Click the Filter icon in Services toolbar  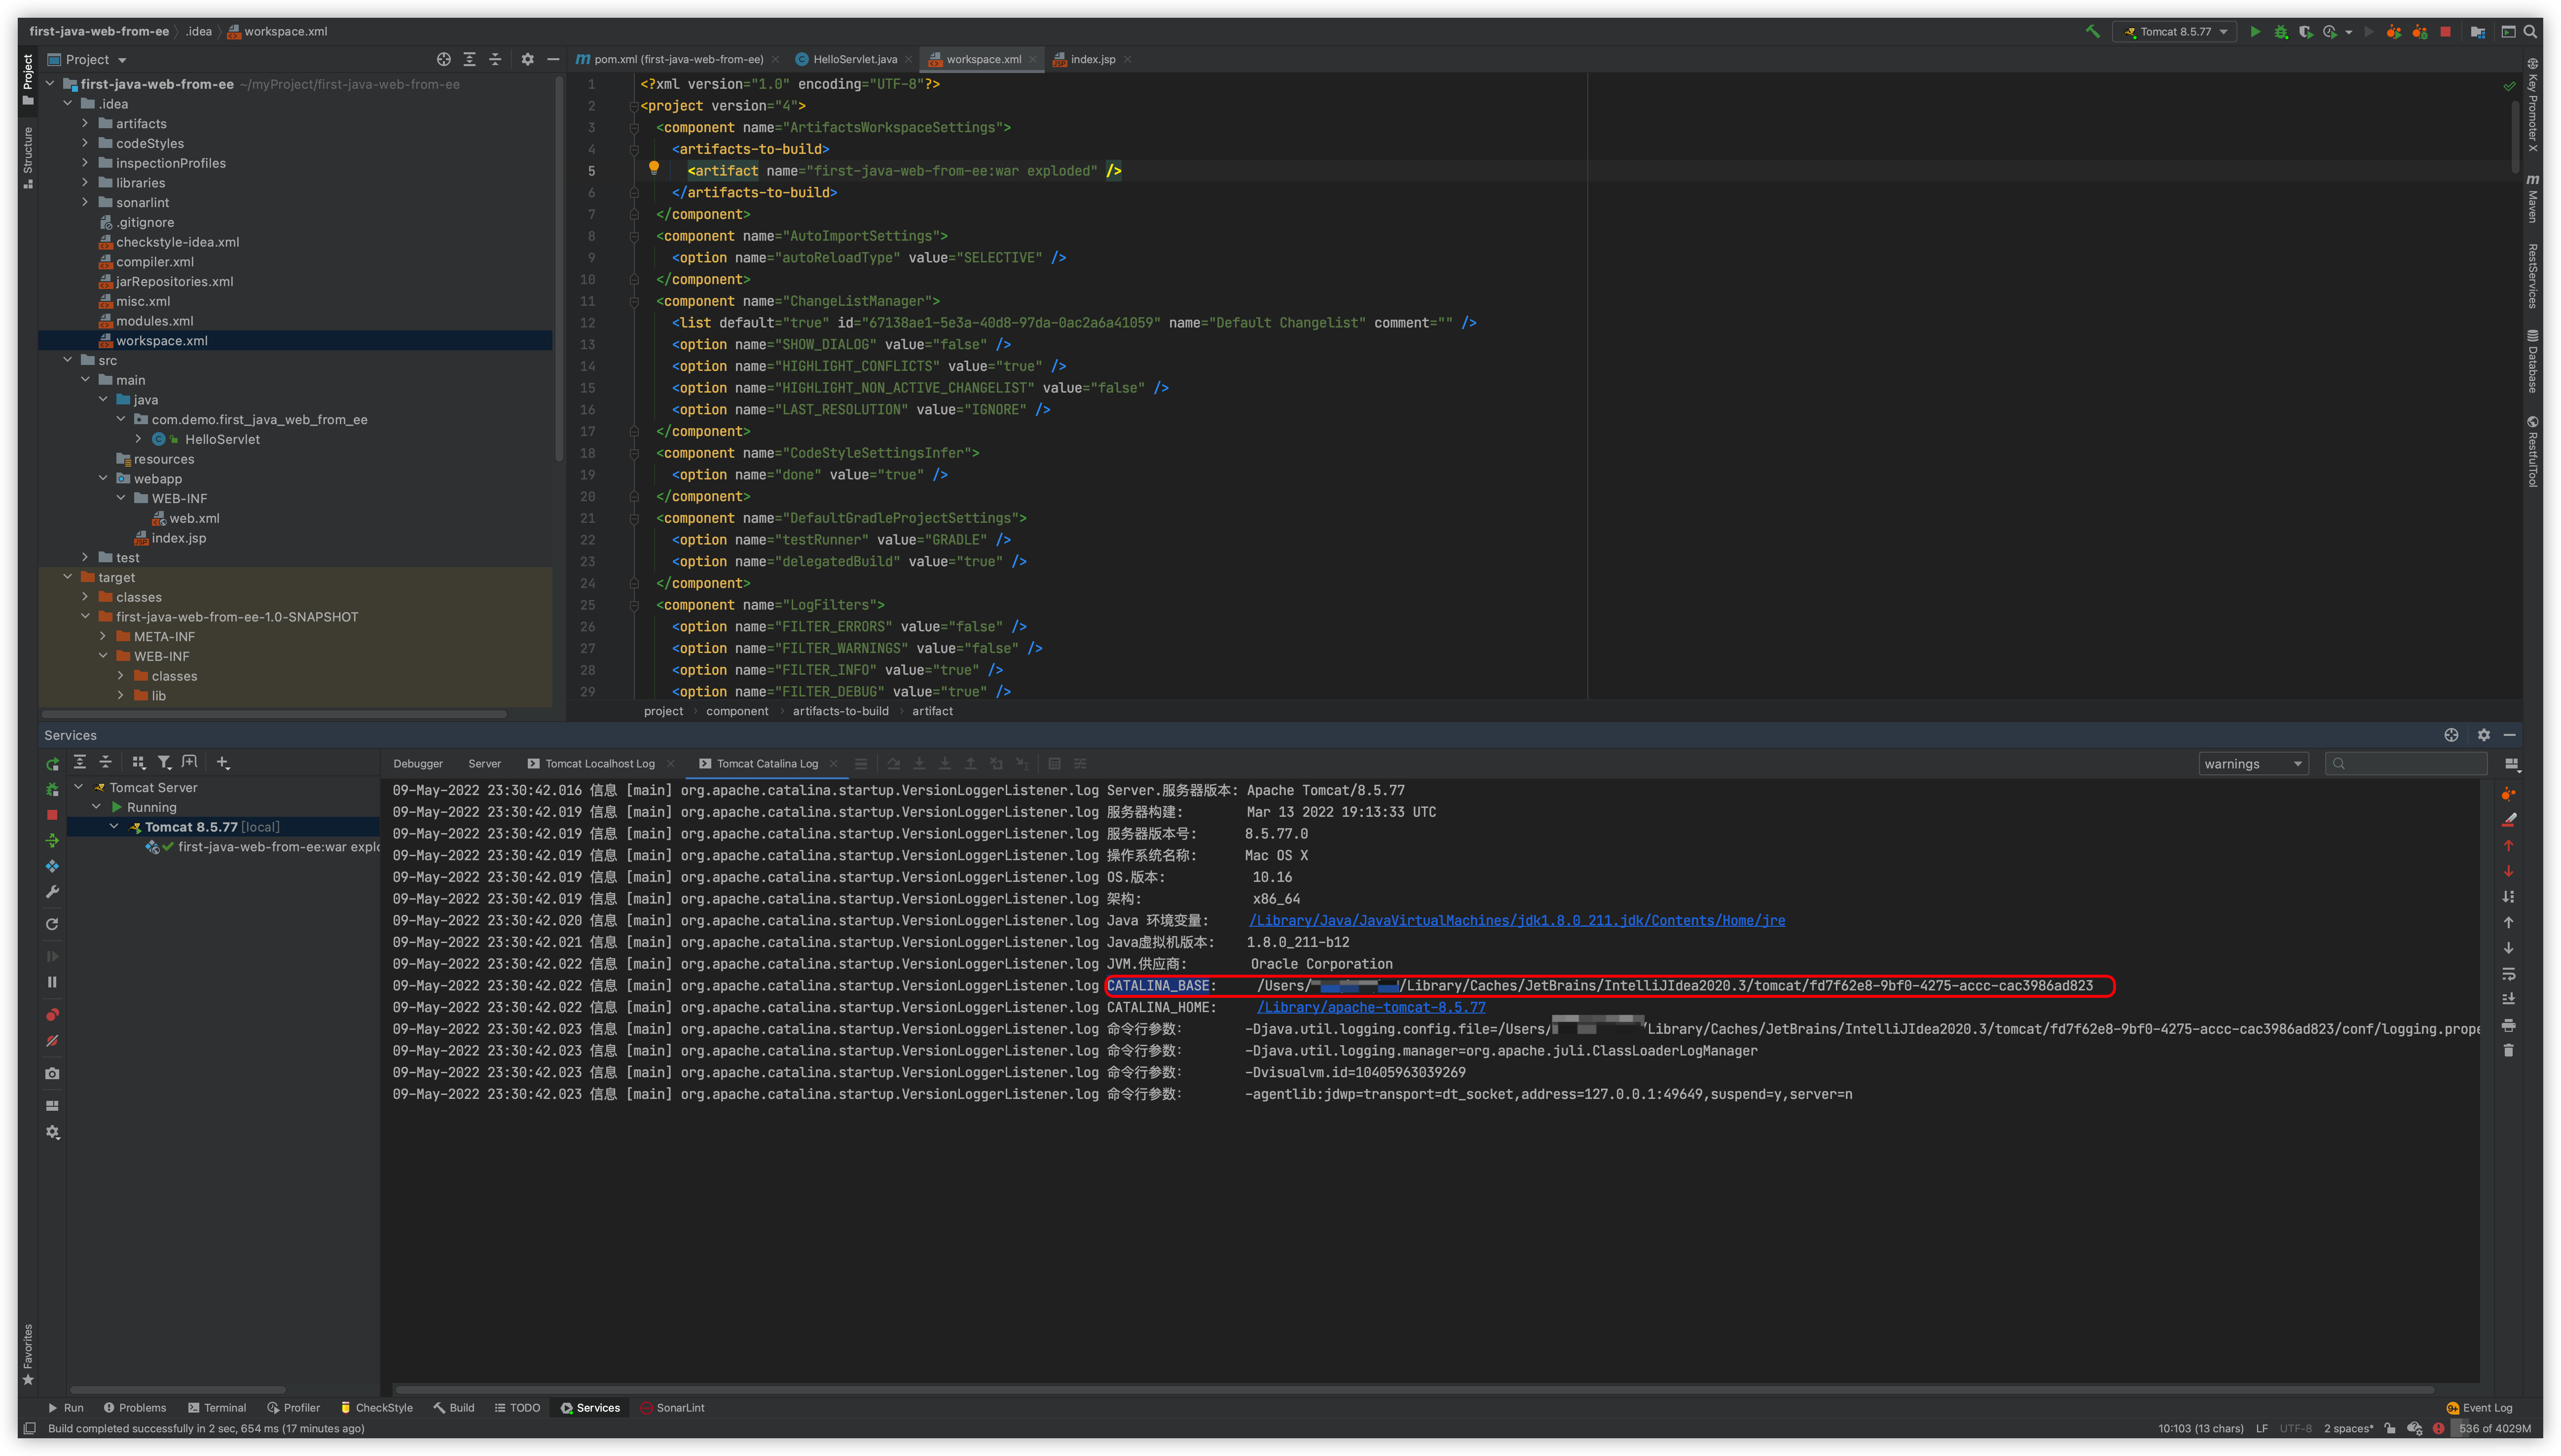tap(164, 762)
